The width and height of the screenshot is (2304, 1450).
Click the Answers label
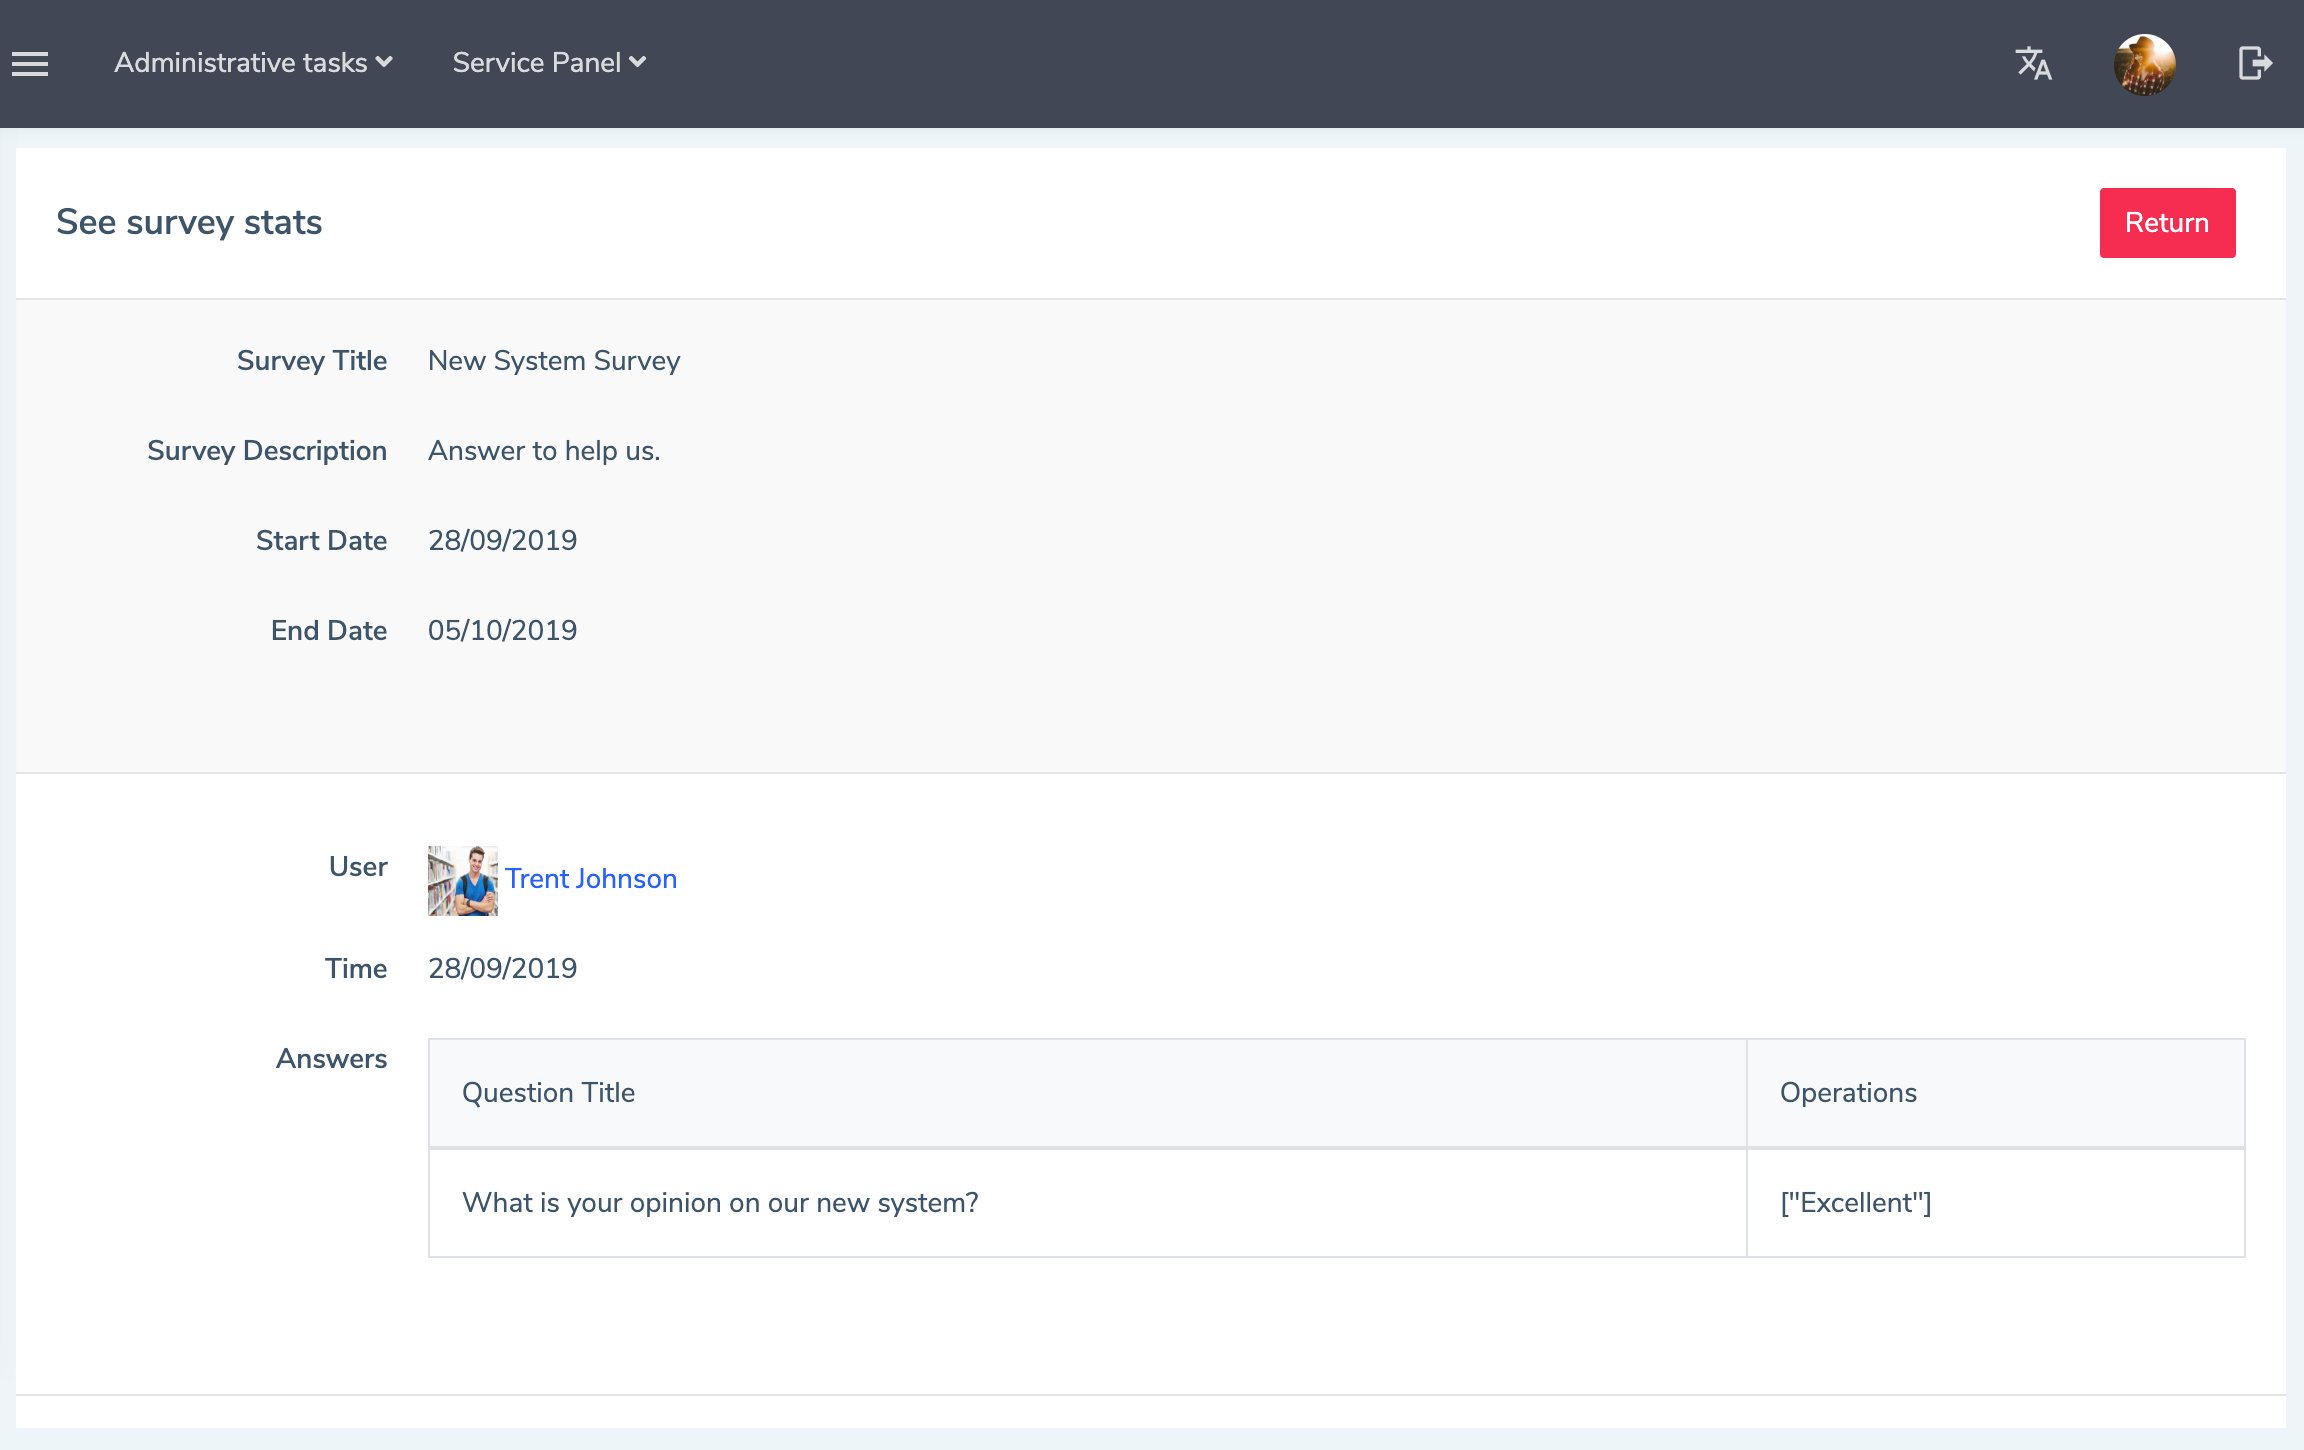pos(331,1058)
